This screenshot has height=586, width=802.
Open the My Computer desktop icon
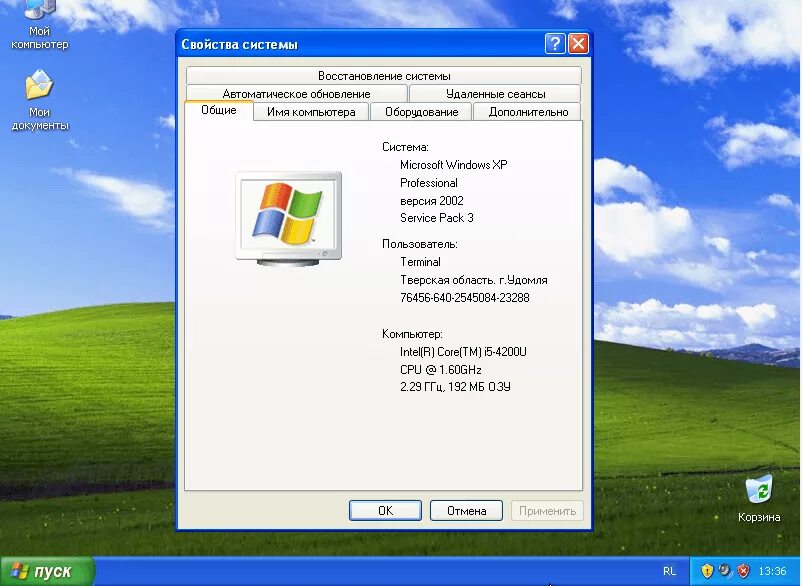tap(39, 26)
